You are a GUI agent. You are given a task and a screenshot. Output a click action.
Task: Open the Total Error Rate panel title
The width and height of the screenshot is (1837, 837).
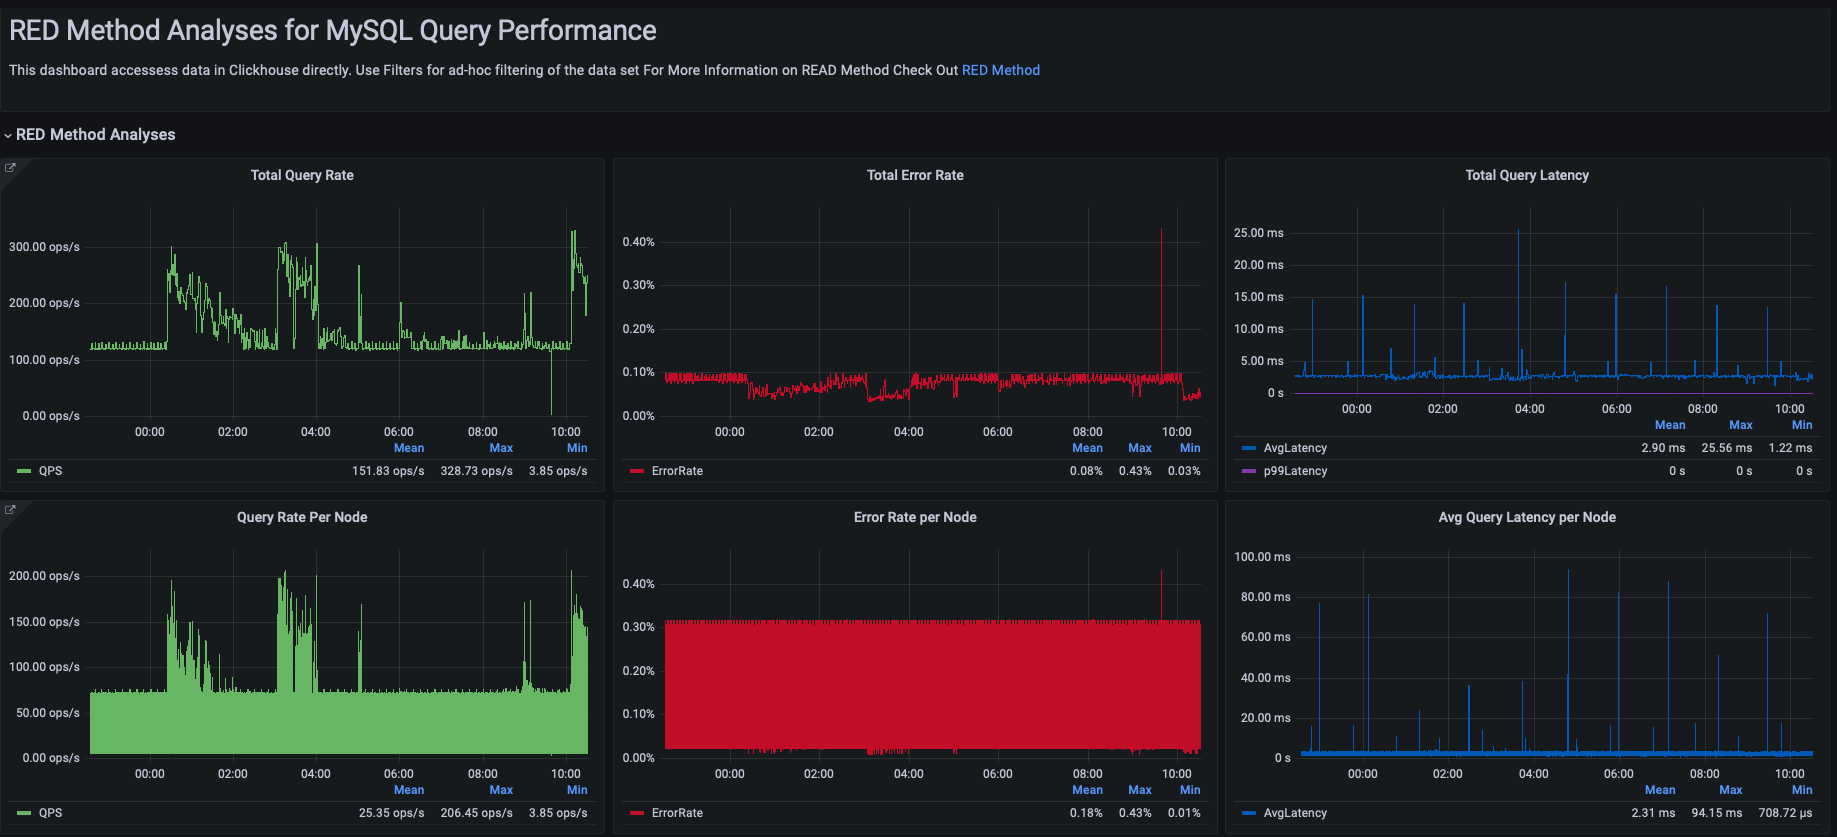point(915,175)
